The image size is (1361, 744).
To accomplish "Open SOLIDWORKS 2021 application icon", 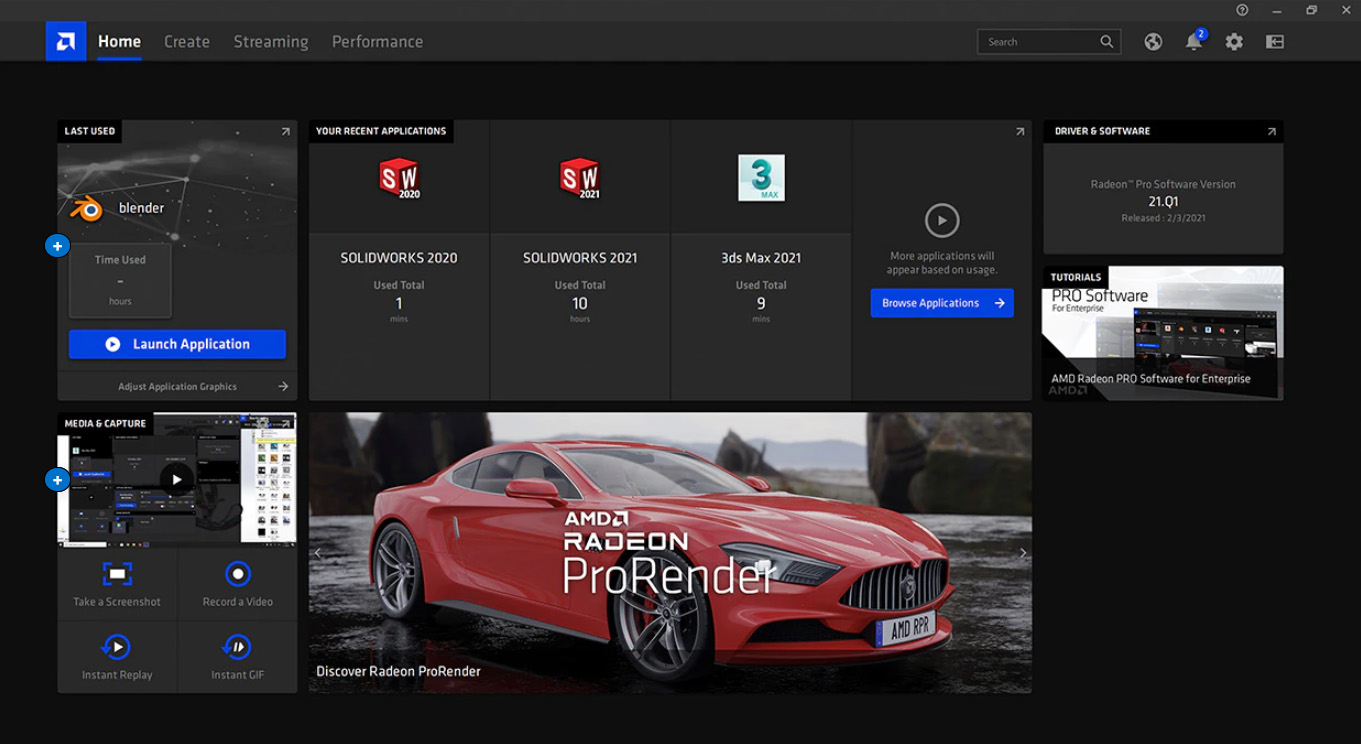I will coord(580,178).
